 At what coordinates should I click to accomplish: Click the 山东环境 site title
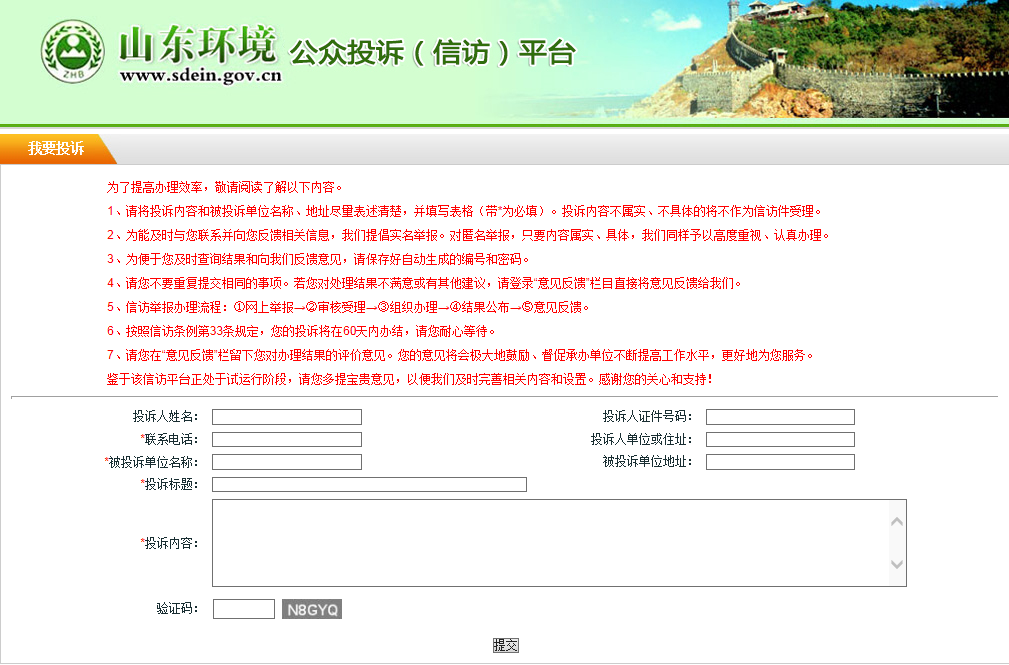point(196,43)
